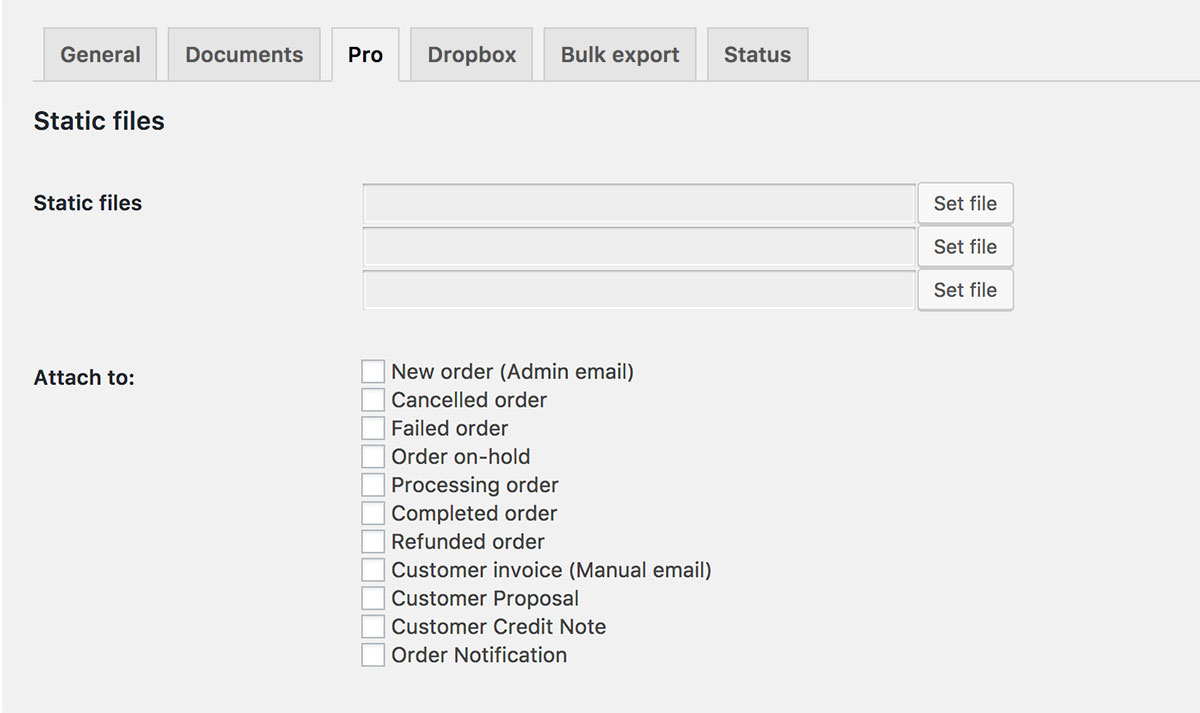Open the Status tab

coord(757,55)
